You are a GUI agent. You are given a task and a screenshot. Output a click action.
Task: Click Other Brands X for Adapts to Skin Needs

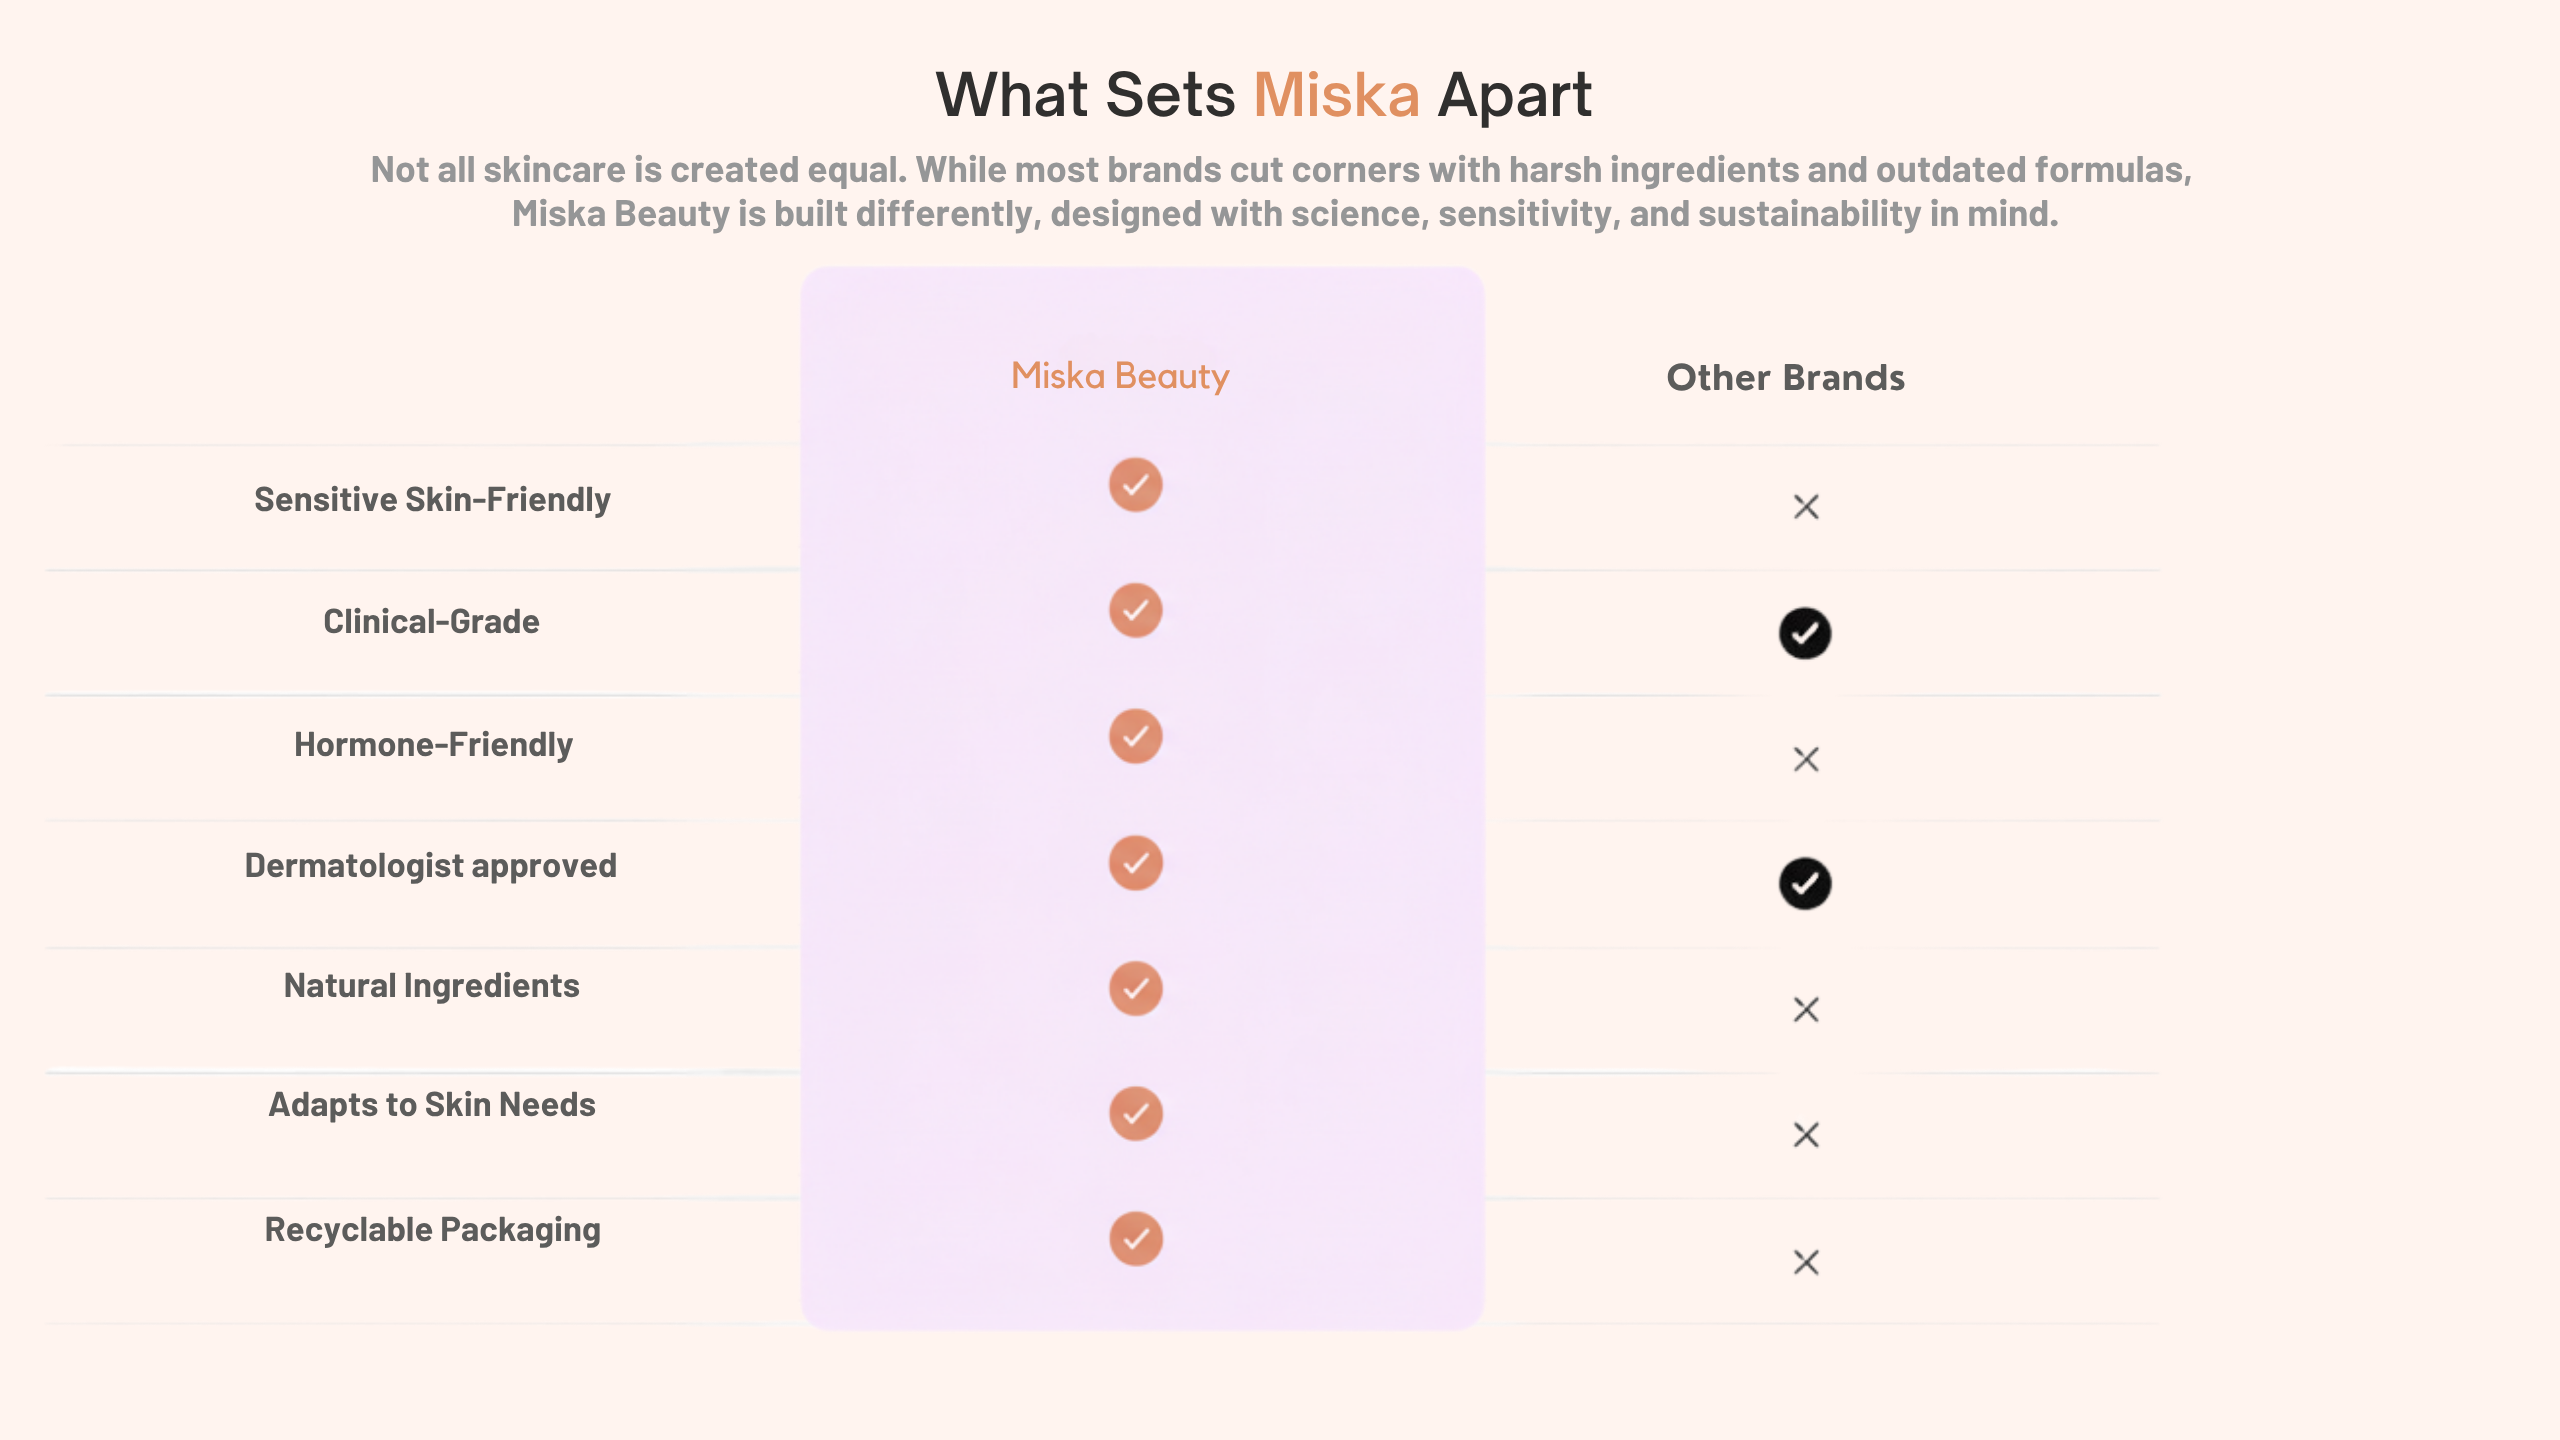pyautogui.click(x=1806, y=1135)
